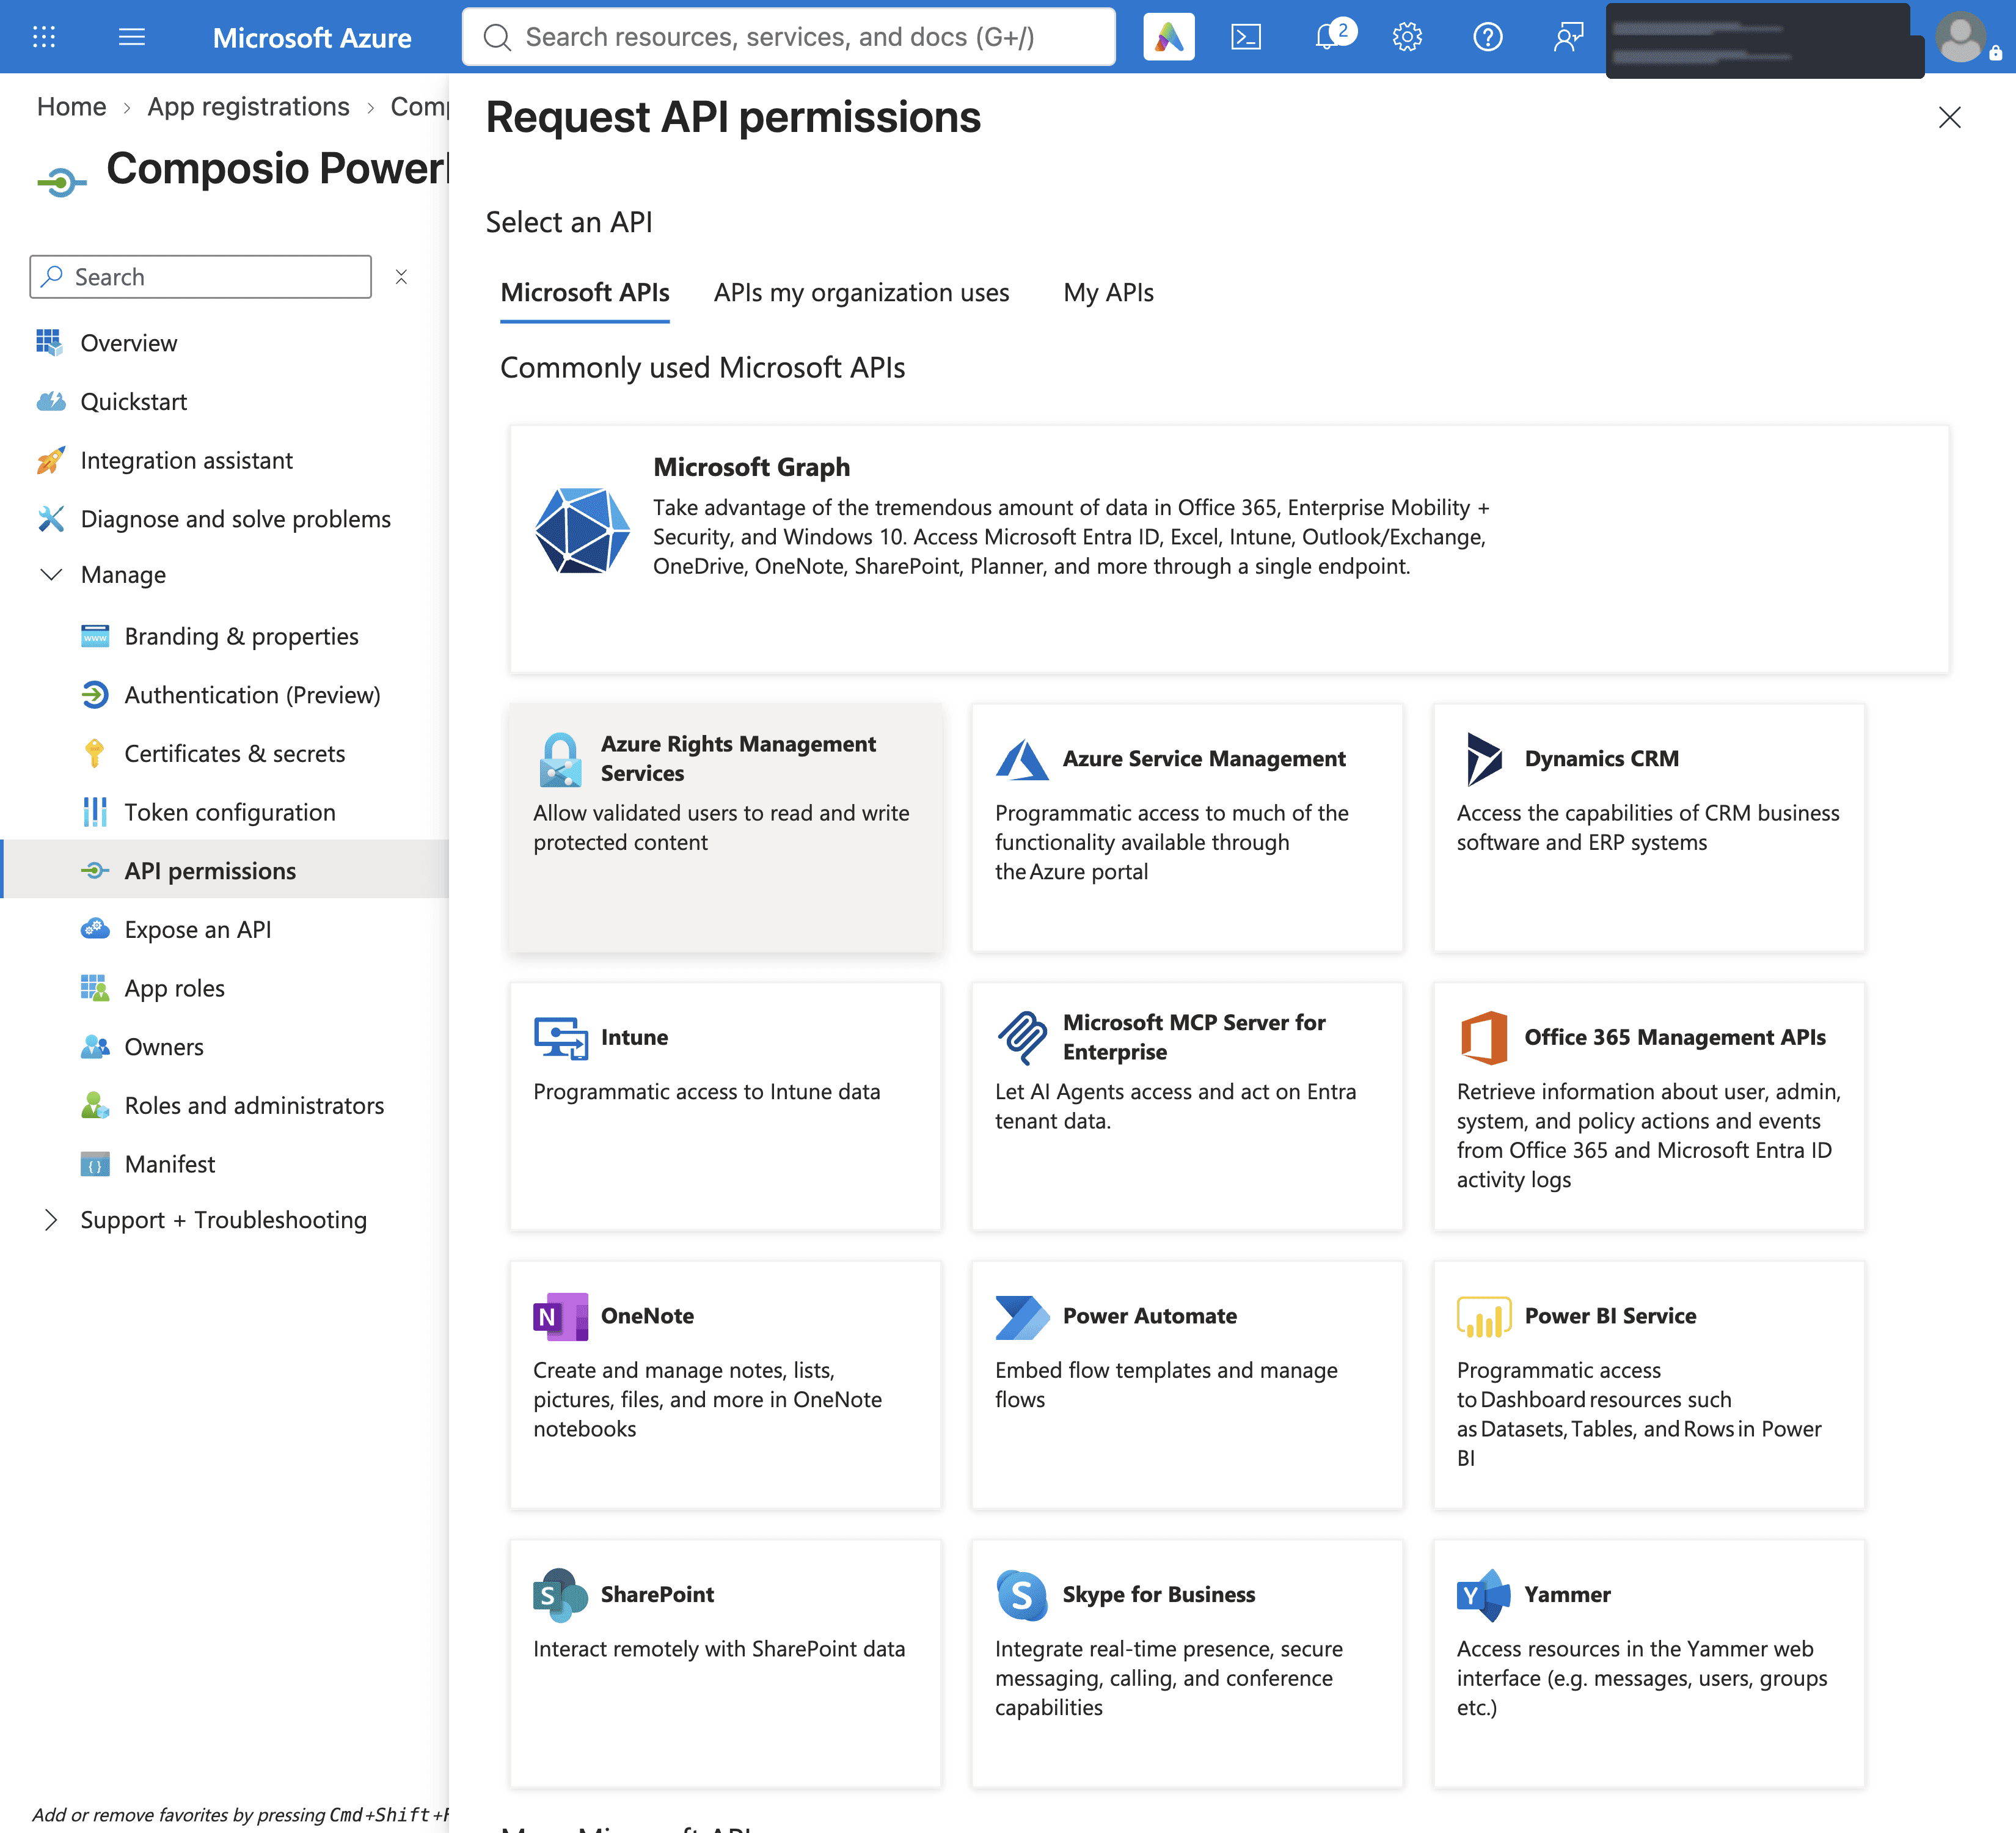The image size is (2016, 1833).
Task: Go to App registrations breadcrumb
Action: tap(248, 107)
